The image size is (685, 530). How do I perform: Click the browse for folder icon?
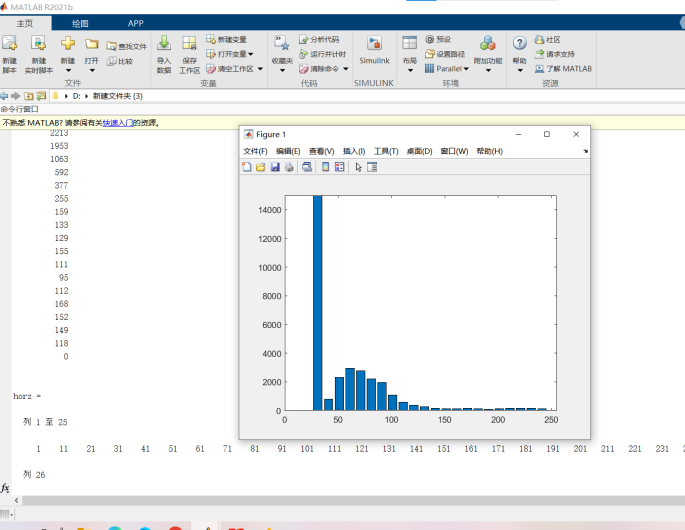42,96
